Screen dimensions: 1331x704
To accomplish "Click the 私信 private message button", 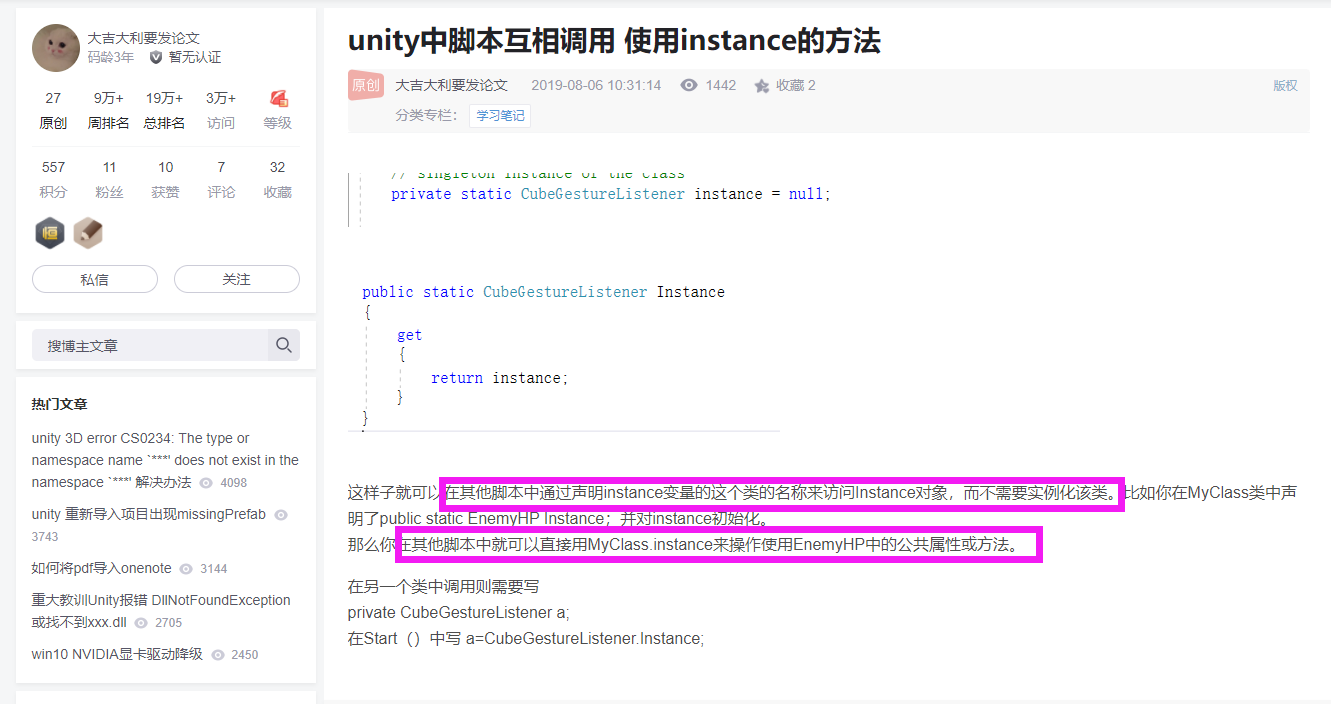I will [x=94, y=279].
